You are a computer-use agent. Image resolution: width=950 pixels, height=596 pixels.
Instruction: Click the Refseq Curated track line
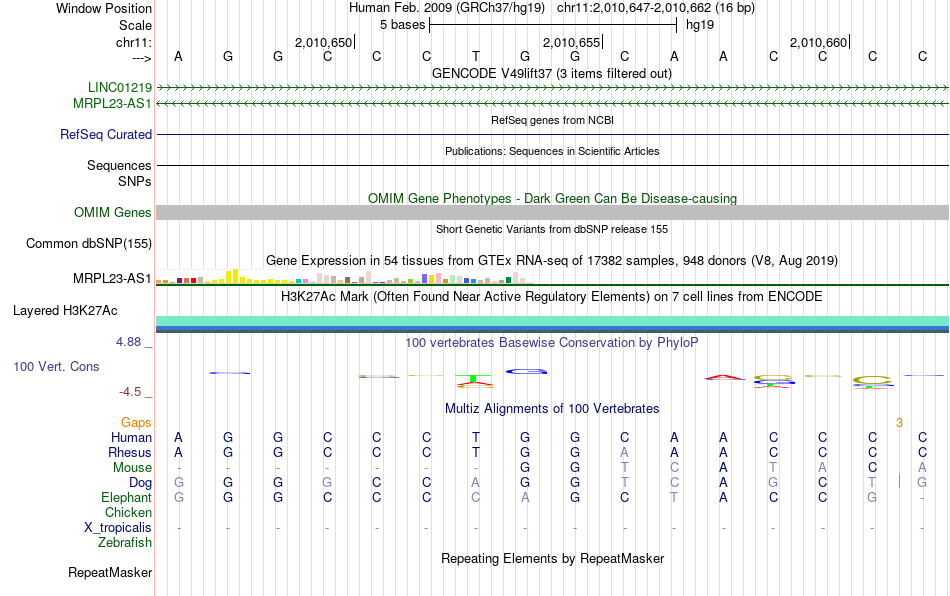point(553,134)
